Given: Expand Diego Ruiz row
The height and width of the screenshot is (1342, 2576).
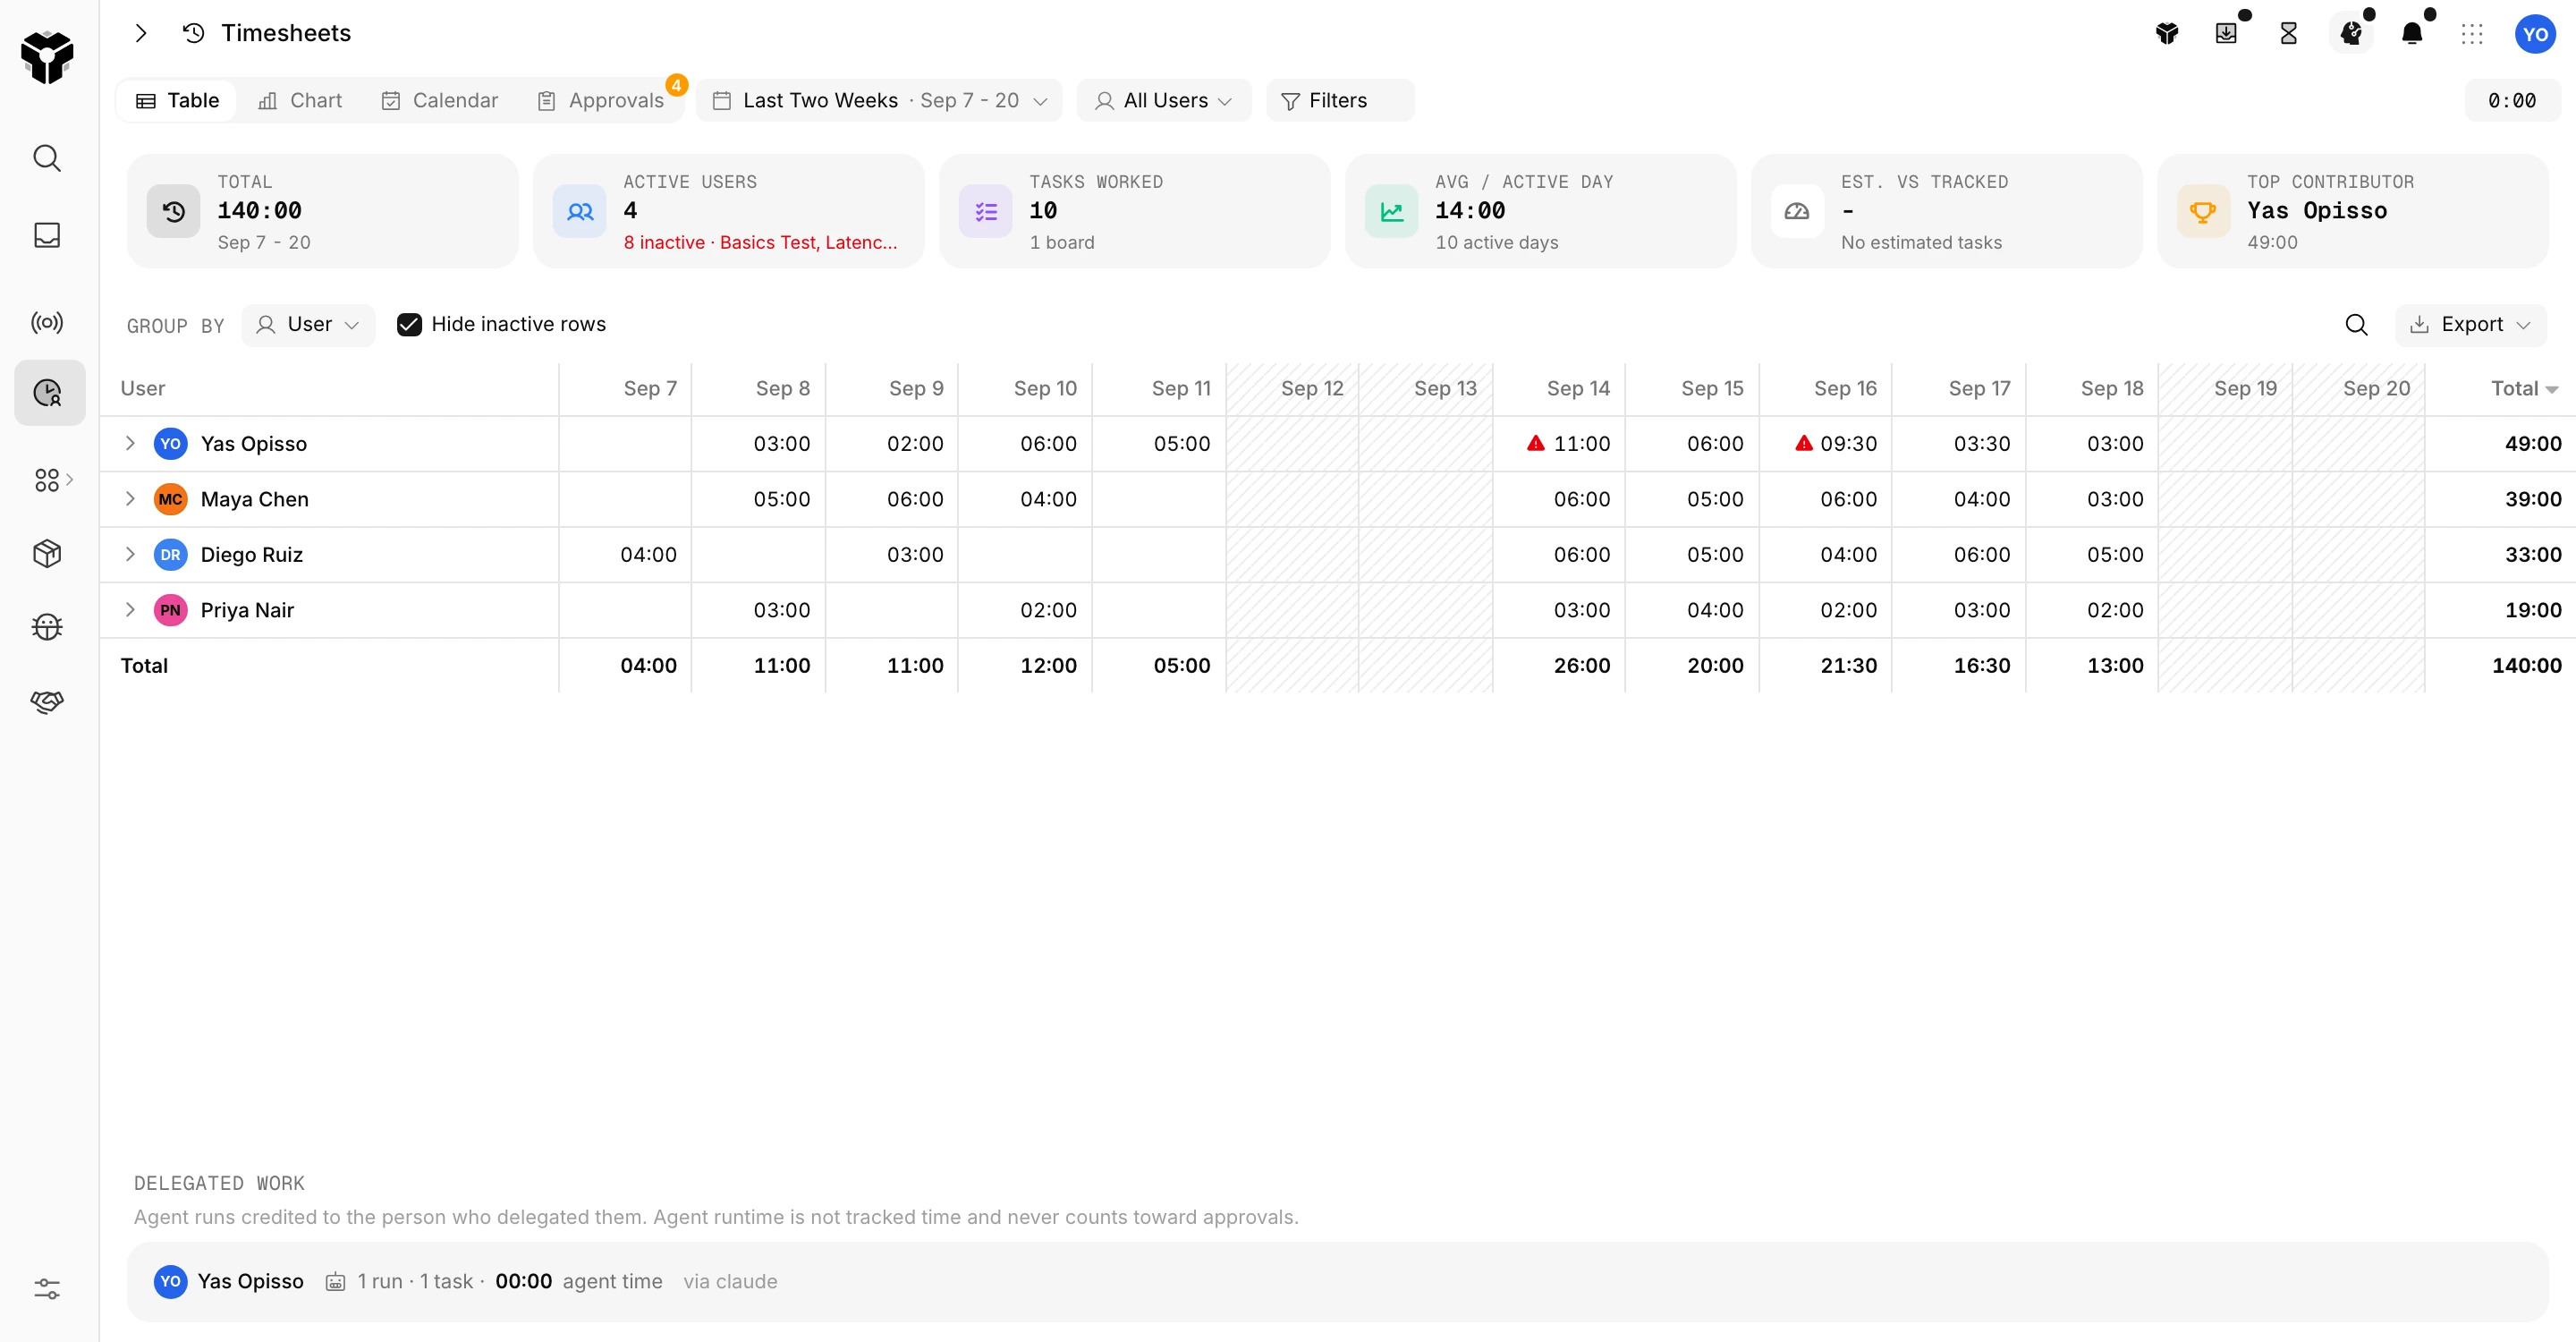Looking at the screenshot, I should [130, 554].
